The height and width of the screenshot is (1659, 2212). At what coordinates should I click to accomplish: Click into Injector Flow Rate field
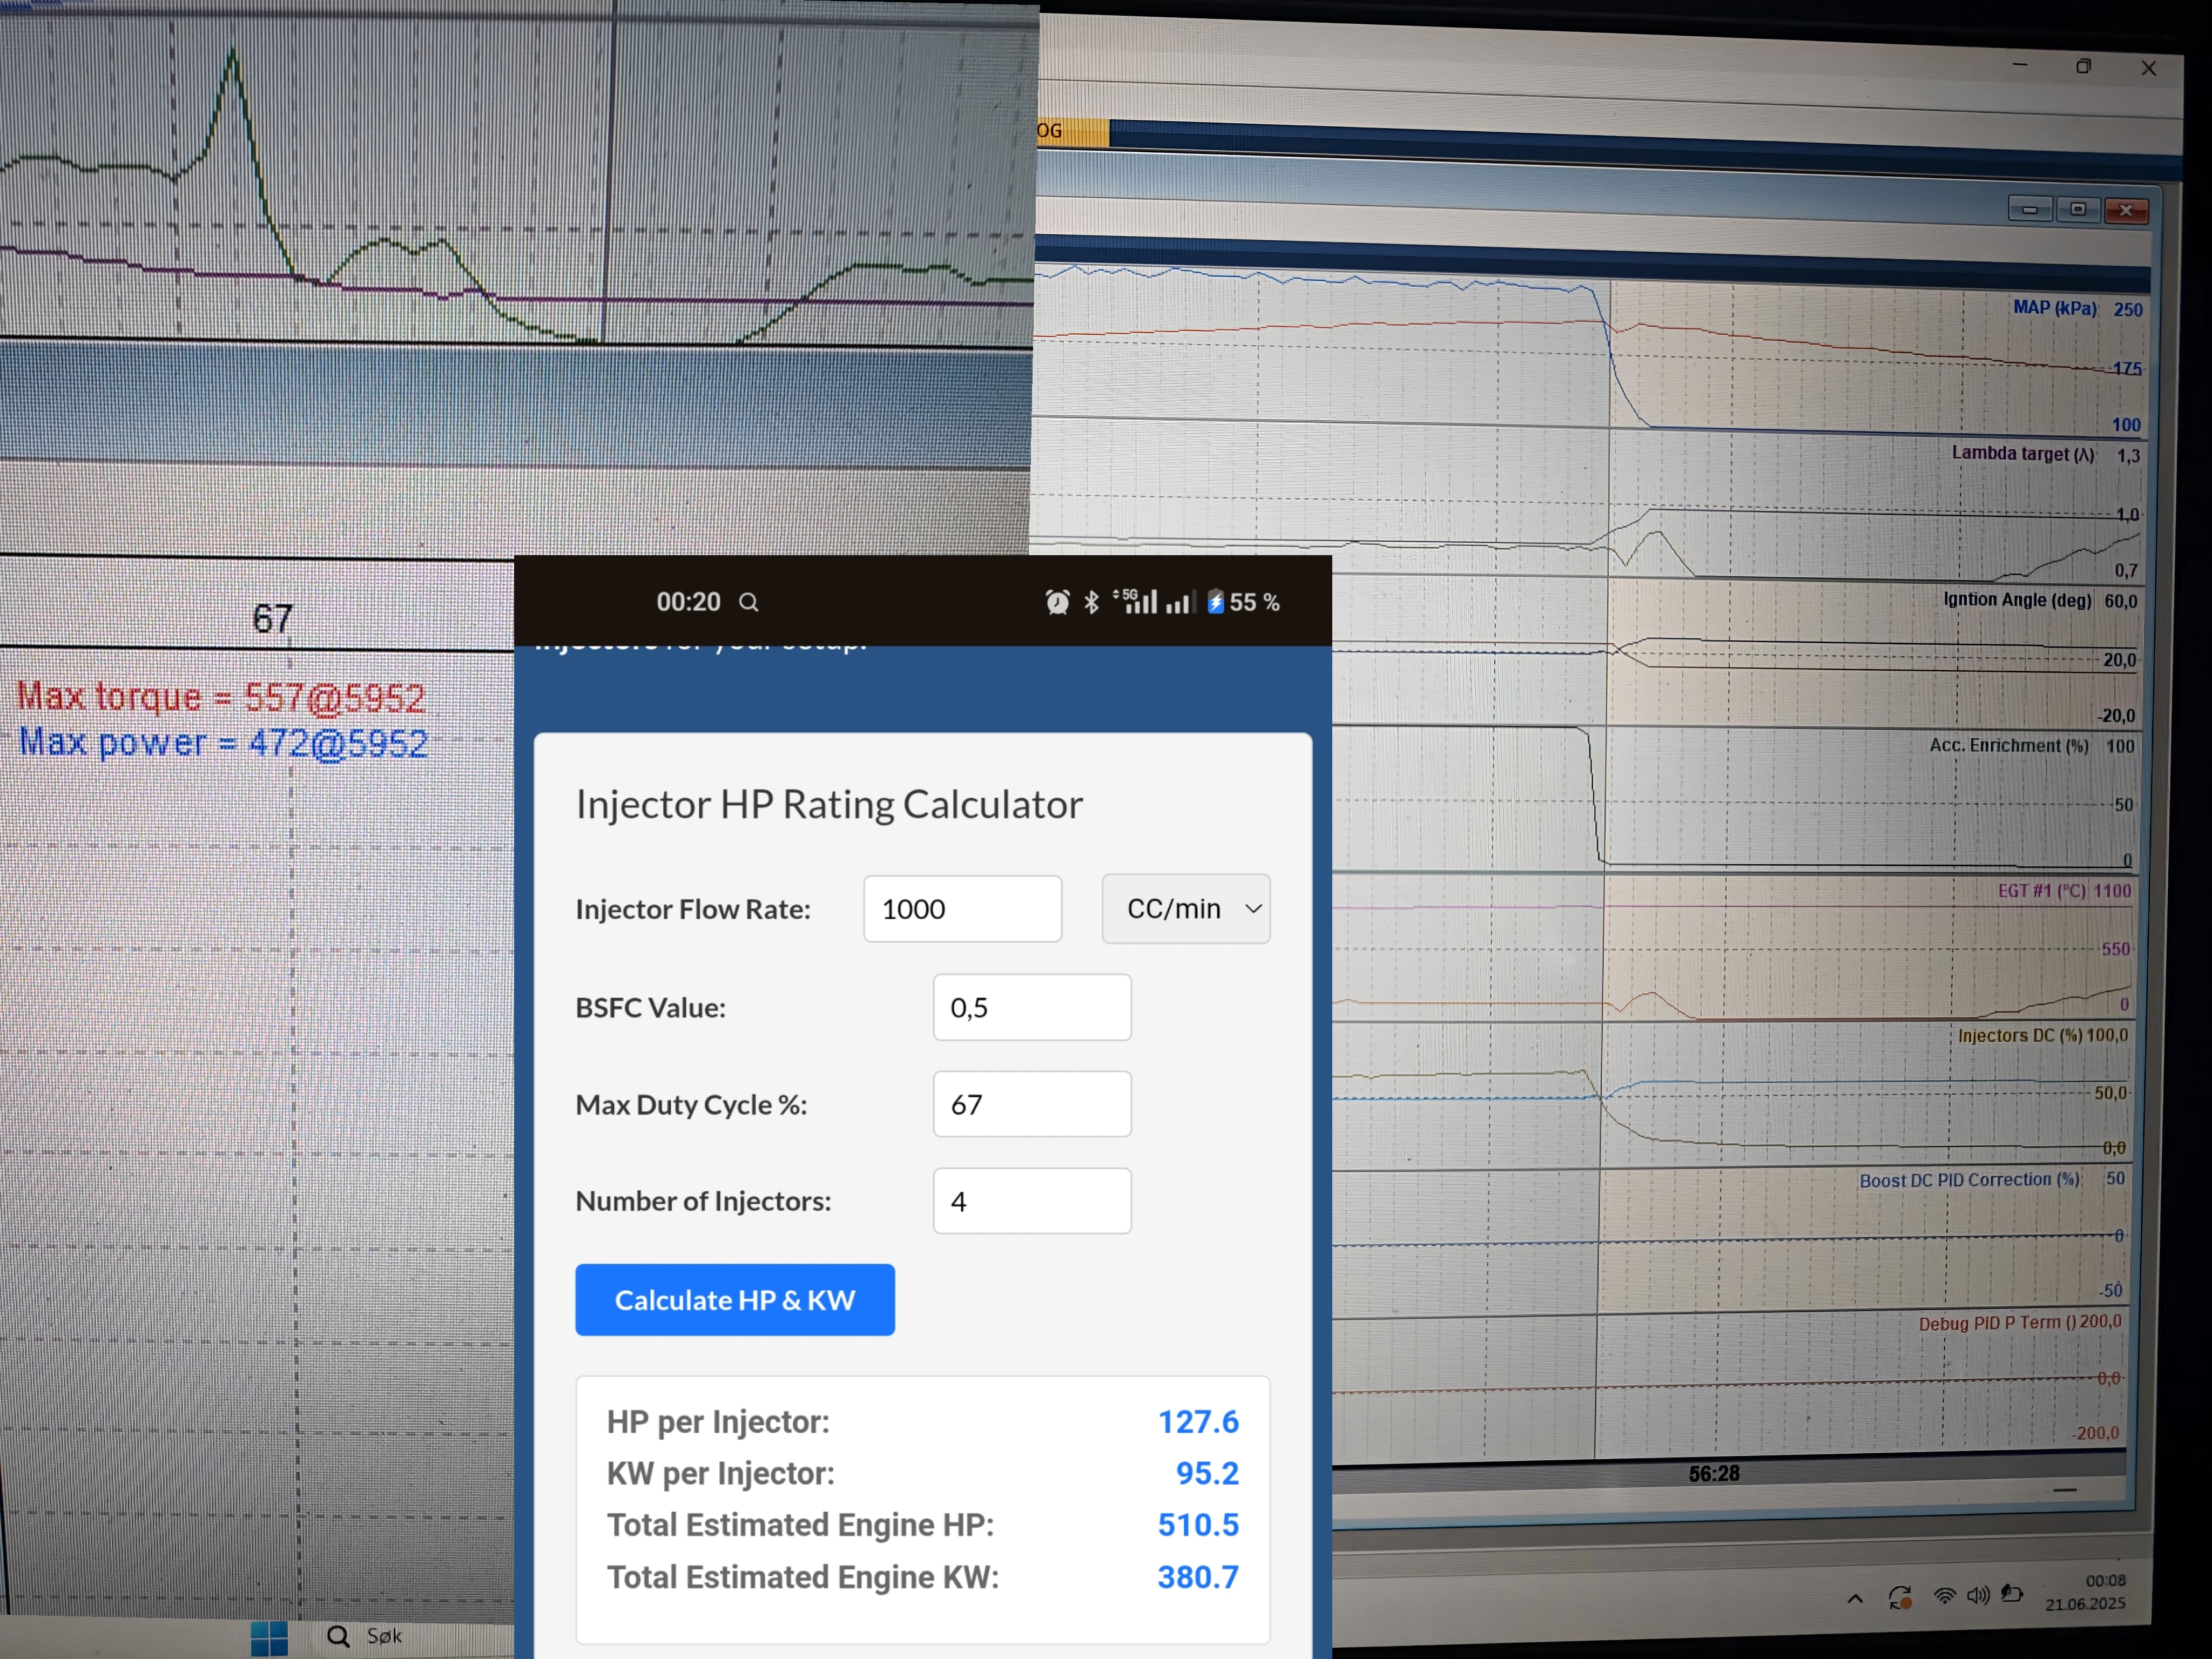coord(962,909)
